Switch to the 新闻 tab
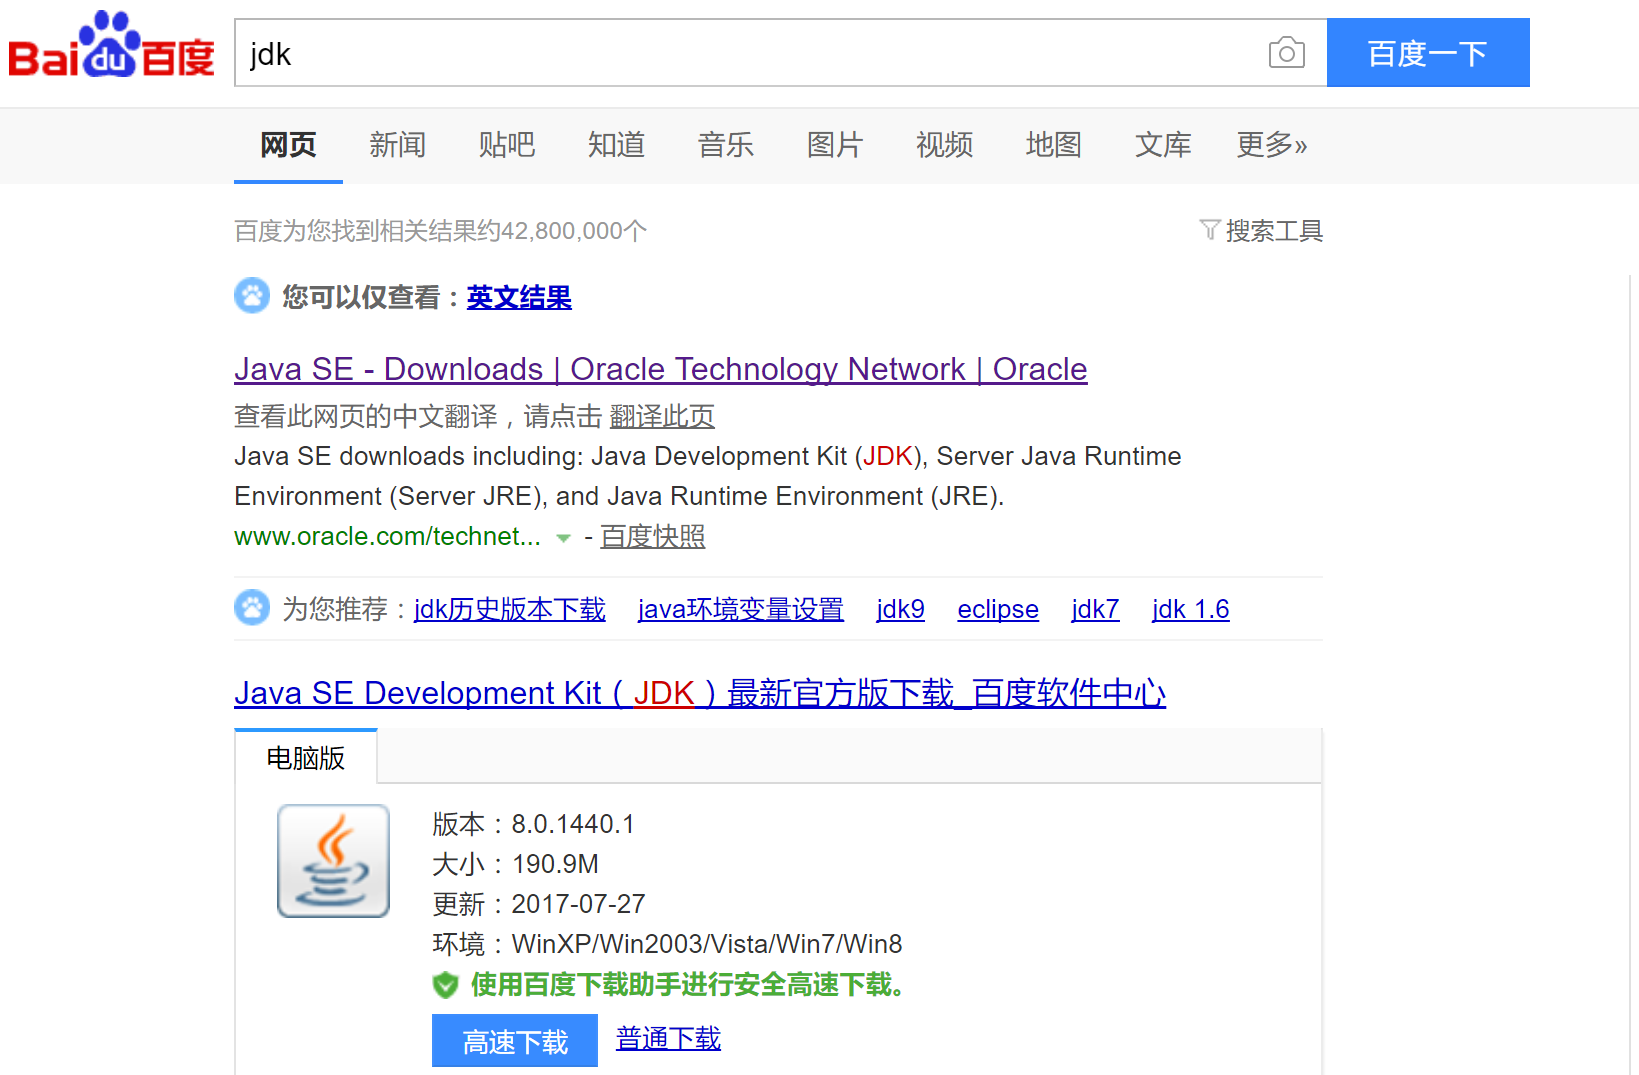 tap(397, 145)
